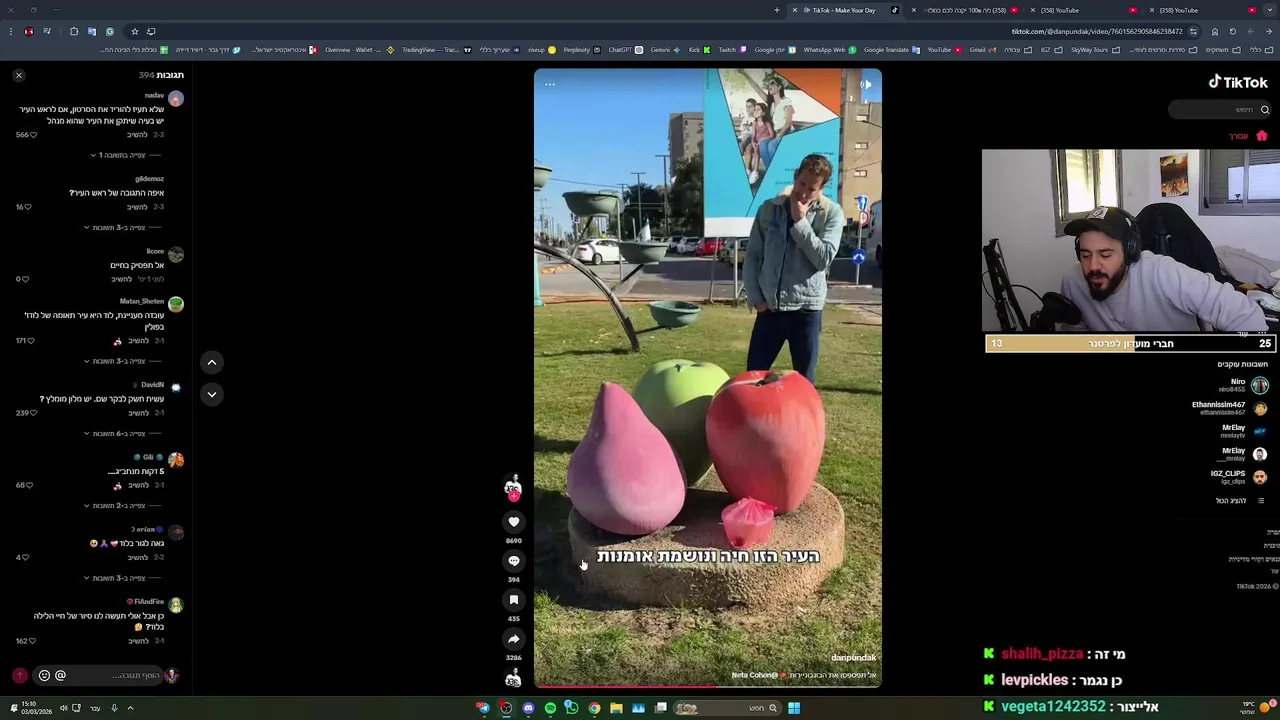The width and height of the screenshot is (1280, 720).
Task: Insert emoji in the comment box
Action: pos(44,676)
